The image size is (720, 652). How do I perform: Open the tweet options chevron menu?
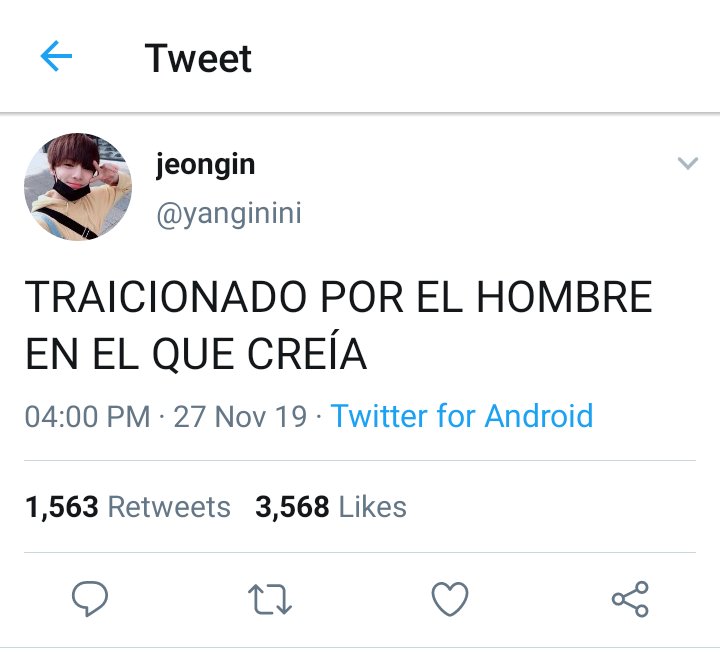687,163
